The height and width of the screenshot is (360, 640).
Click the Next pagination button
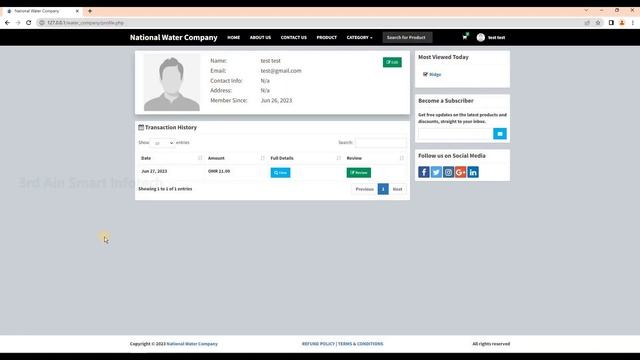[398, 189]
